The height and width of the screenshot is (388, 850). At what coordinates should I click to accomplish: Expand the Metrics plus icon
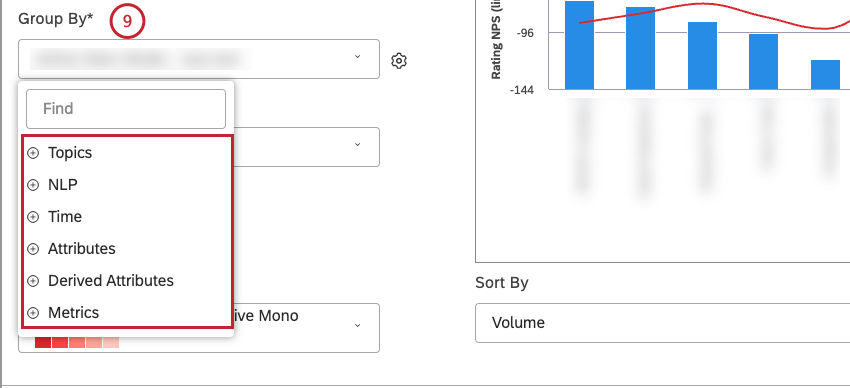[x=33, y=313]
